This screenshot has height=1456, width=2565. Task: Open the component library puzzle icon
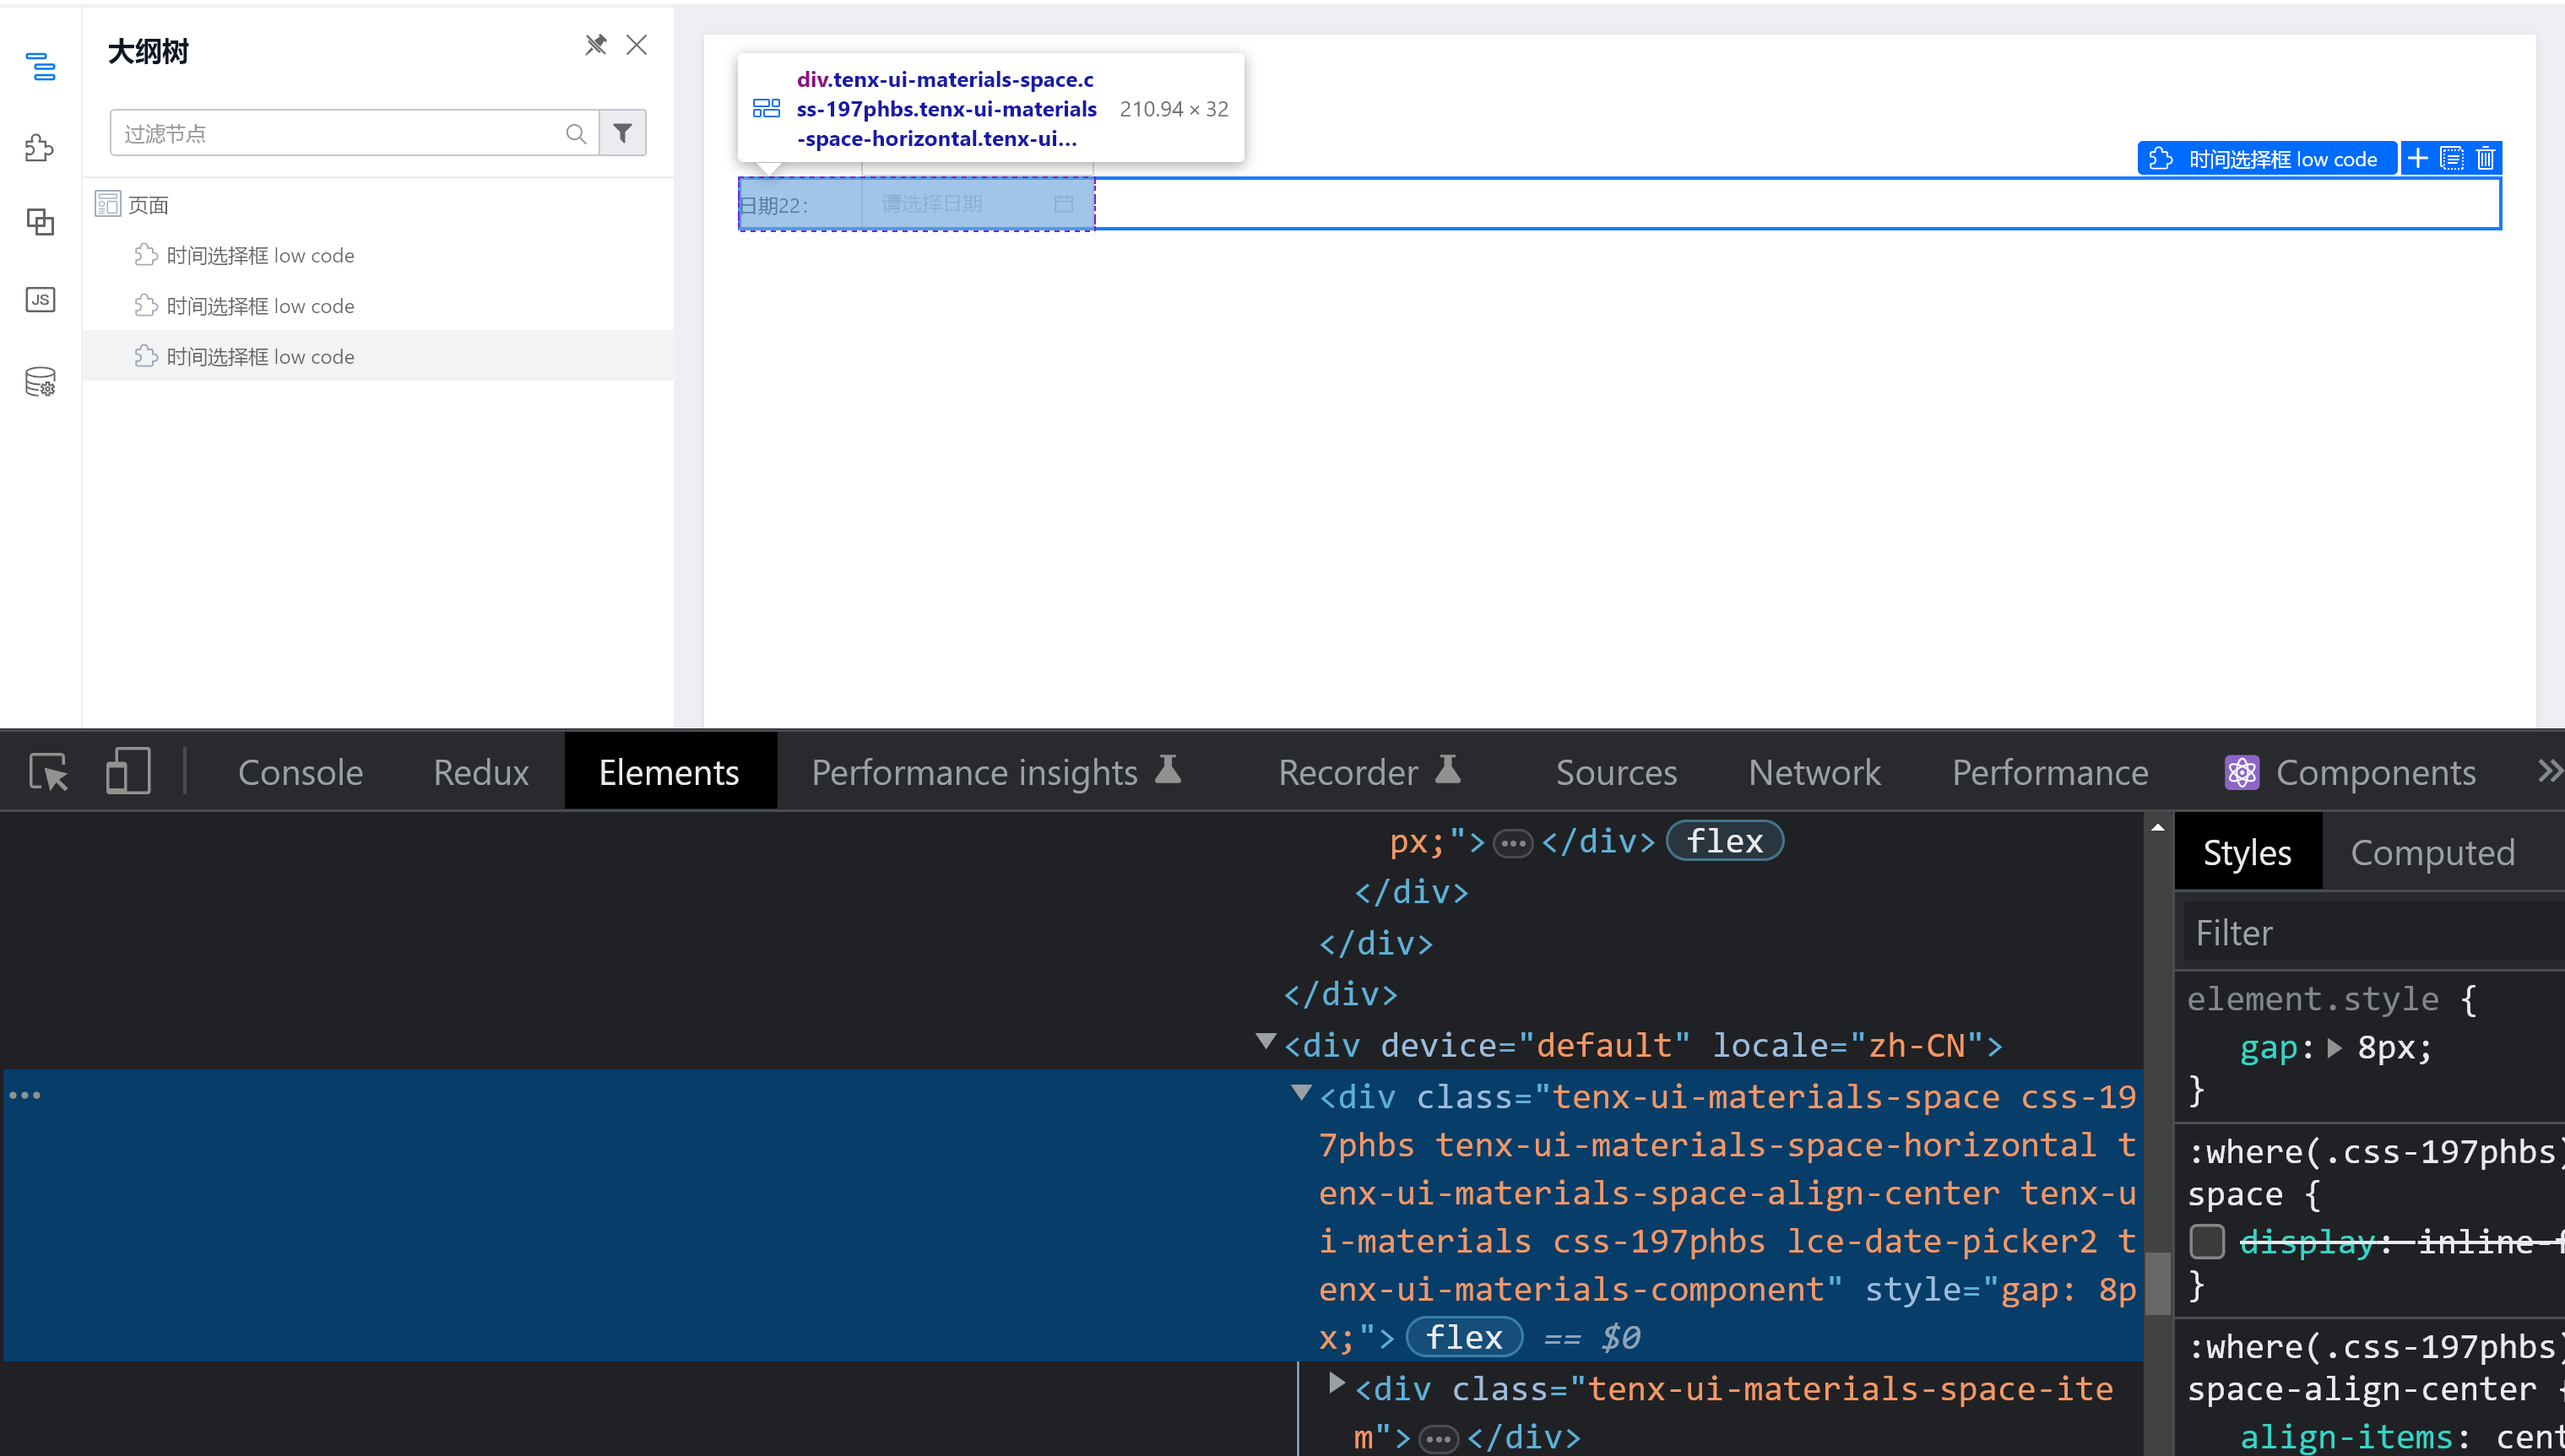(40, 148)
